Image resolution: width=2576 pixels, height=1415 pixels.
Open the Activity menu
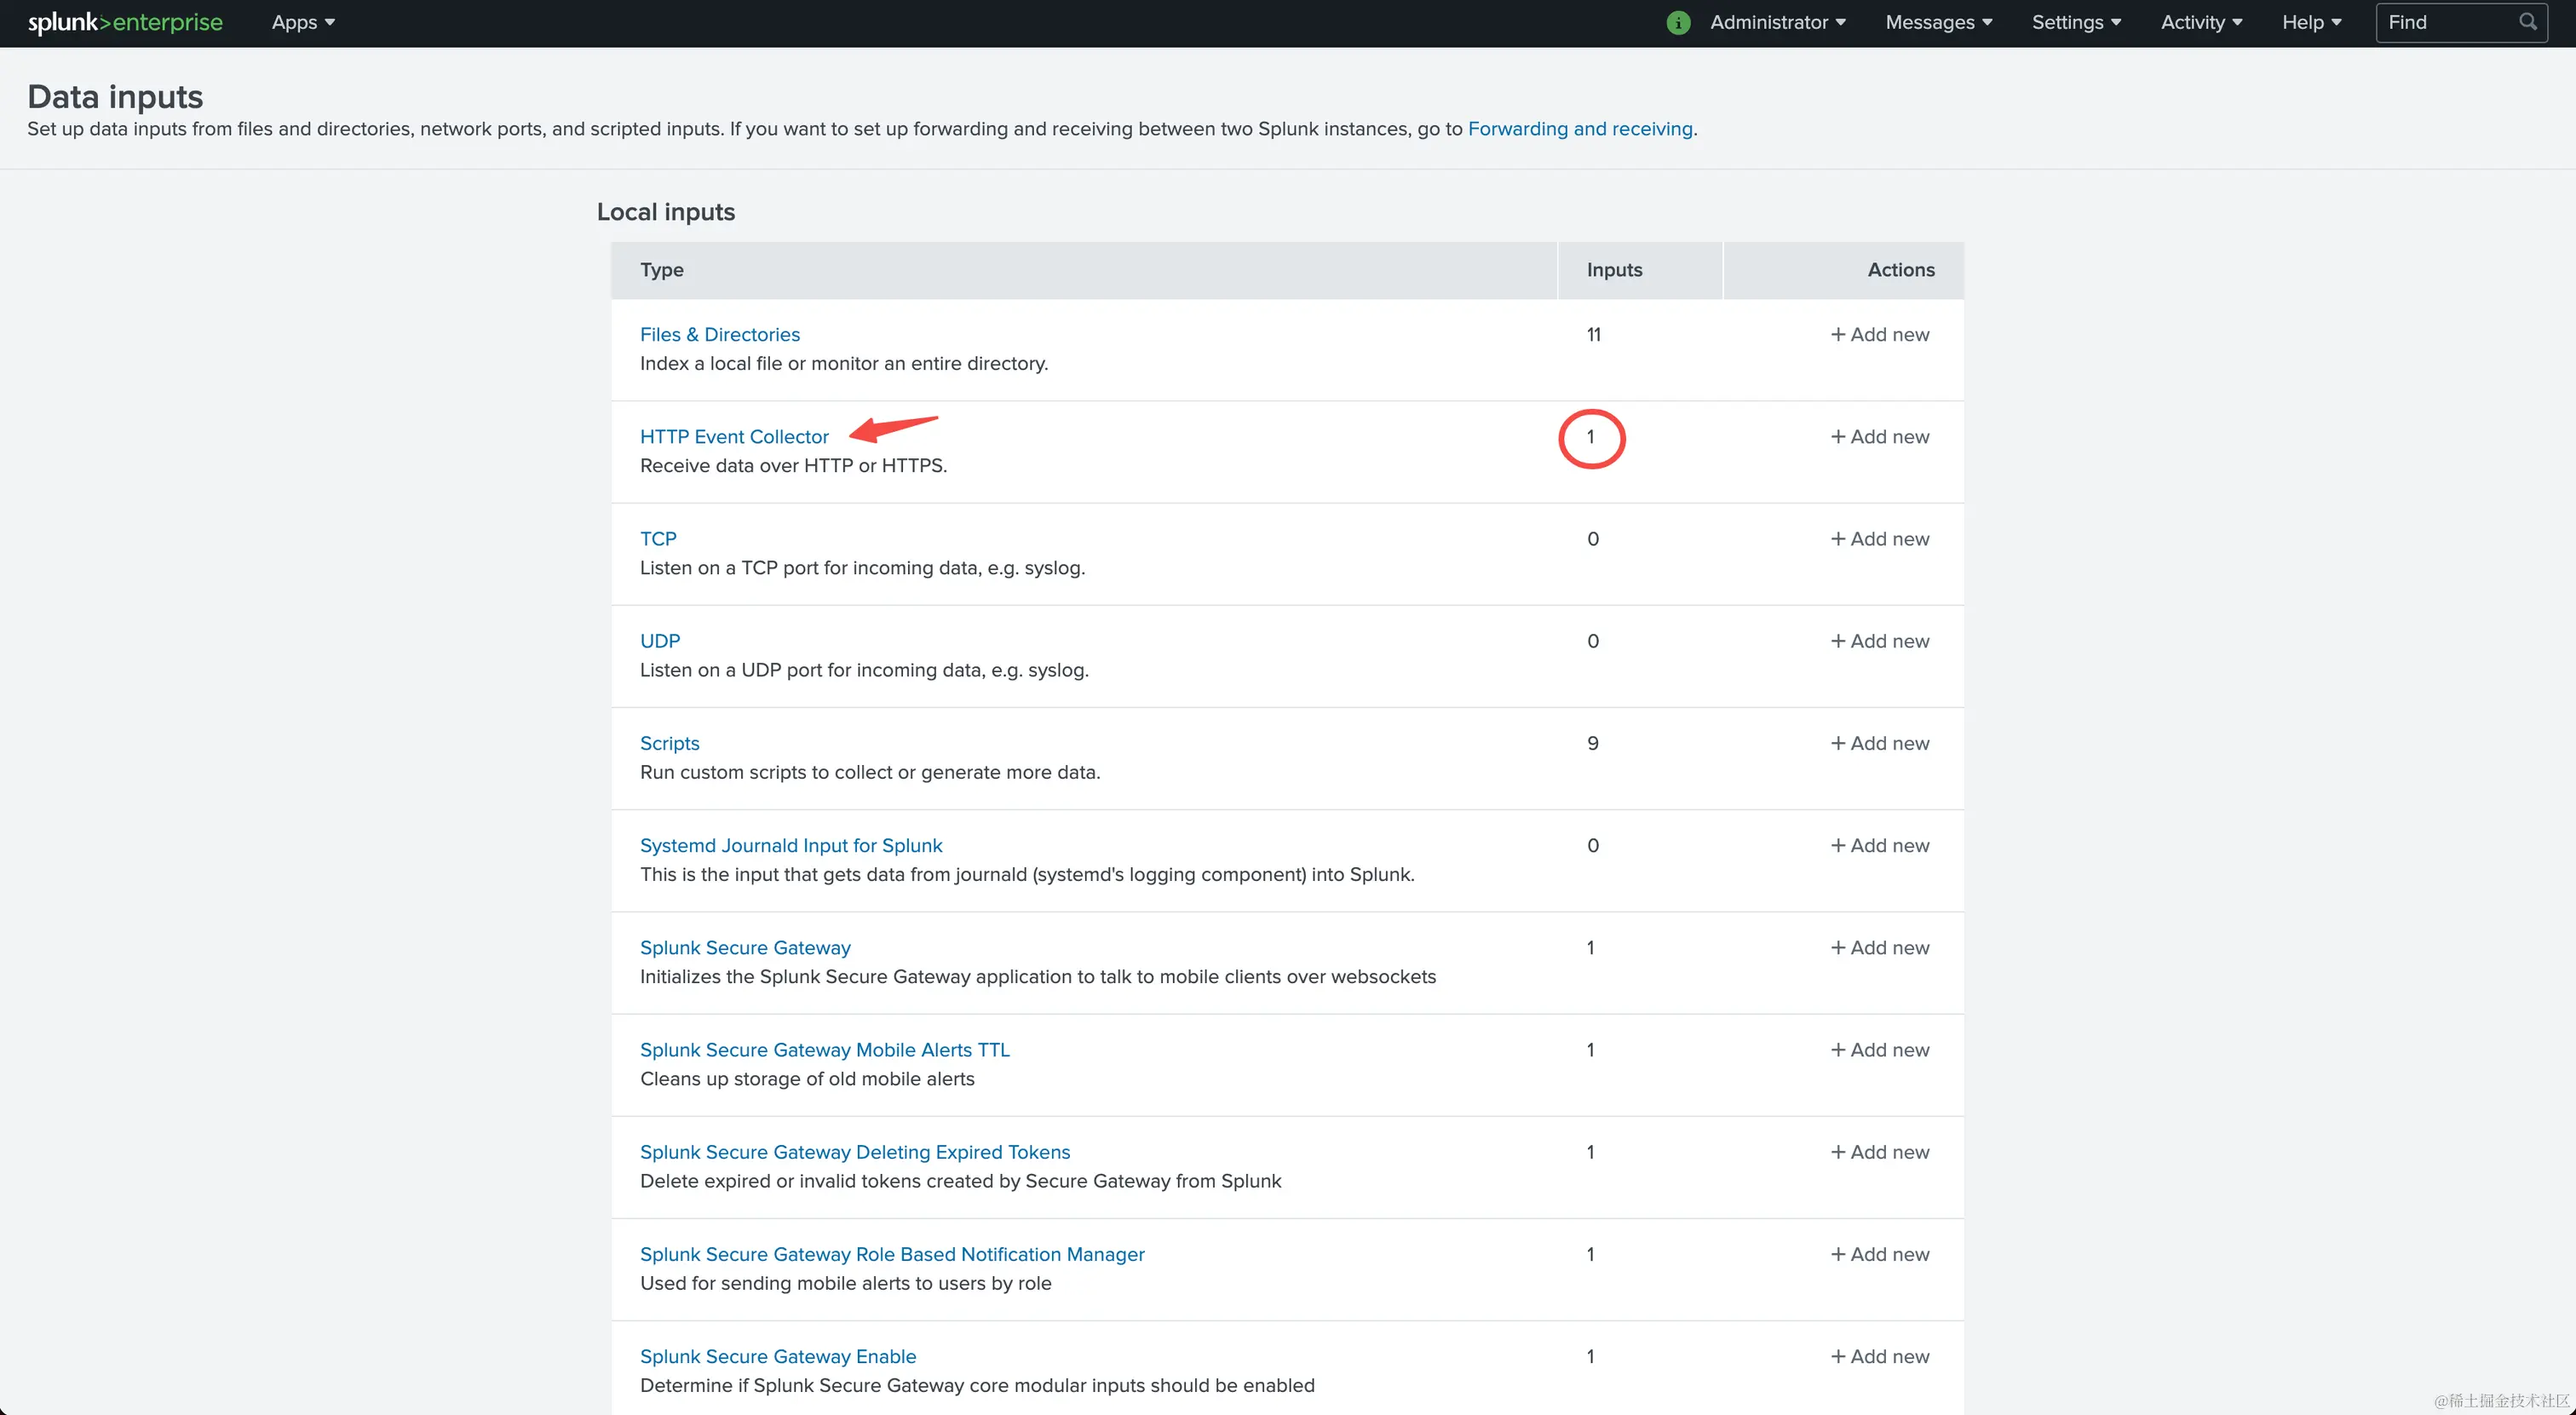[x=2200, y=22]
